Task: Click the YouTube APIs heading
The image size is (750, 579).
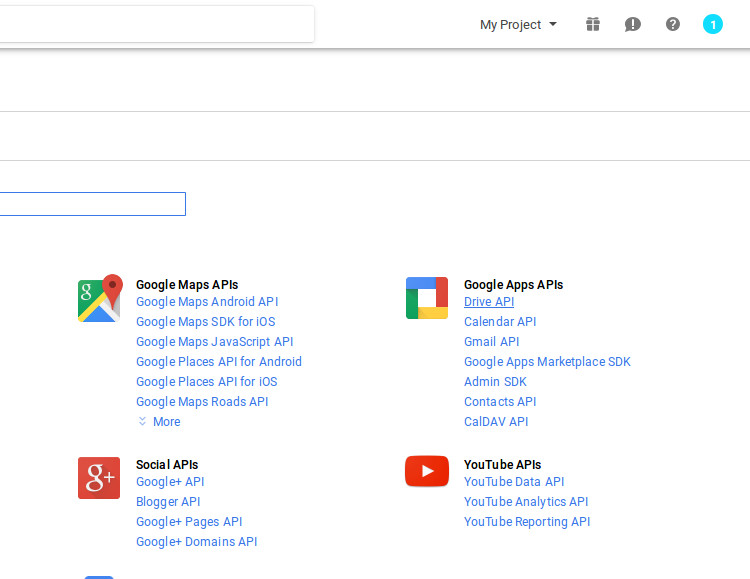Action: (x=502, y=465)
